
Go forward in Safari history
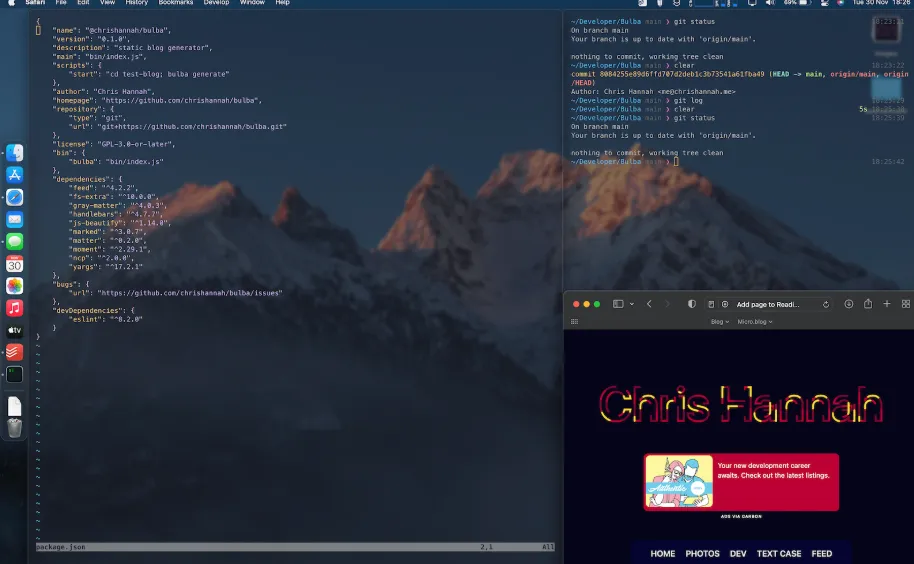point(667,304)
